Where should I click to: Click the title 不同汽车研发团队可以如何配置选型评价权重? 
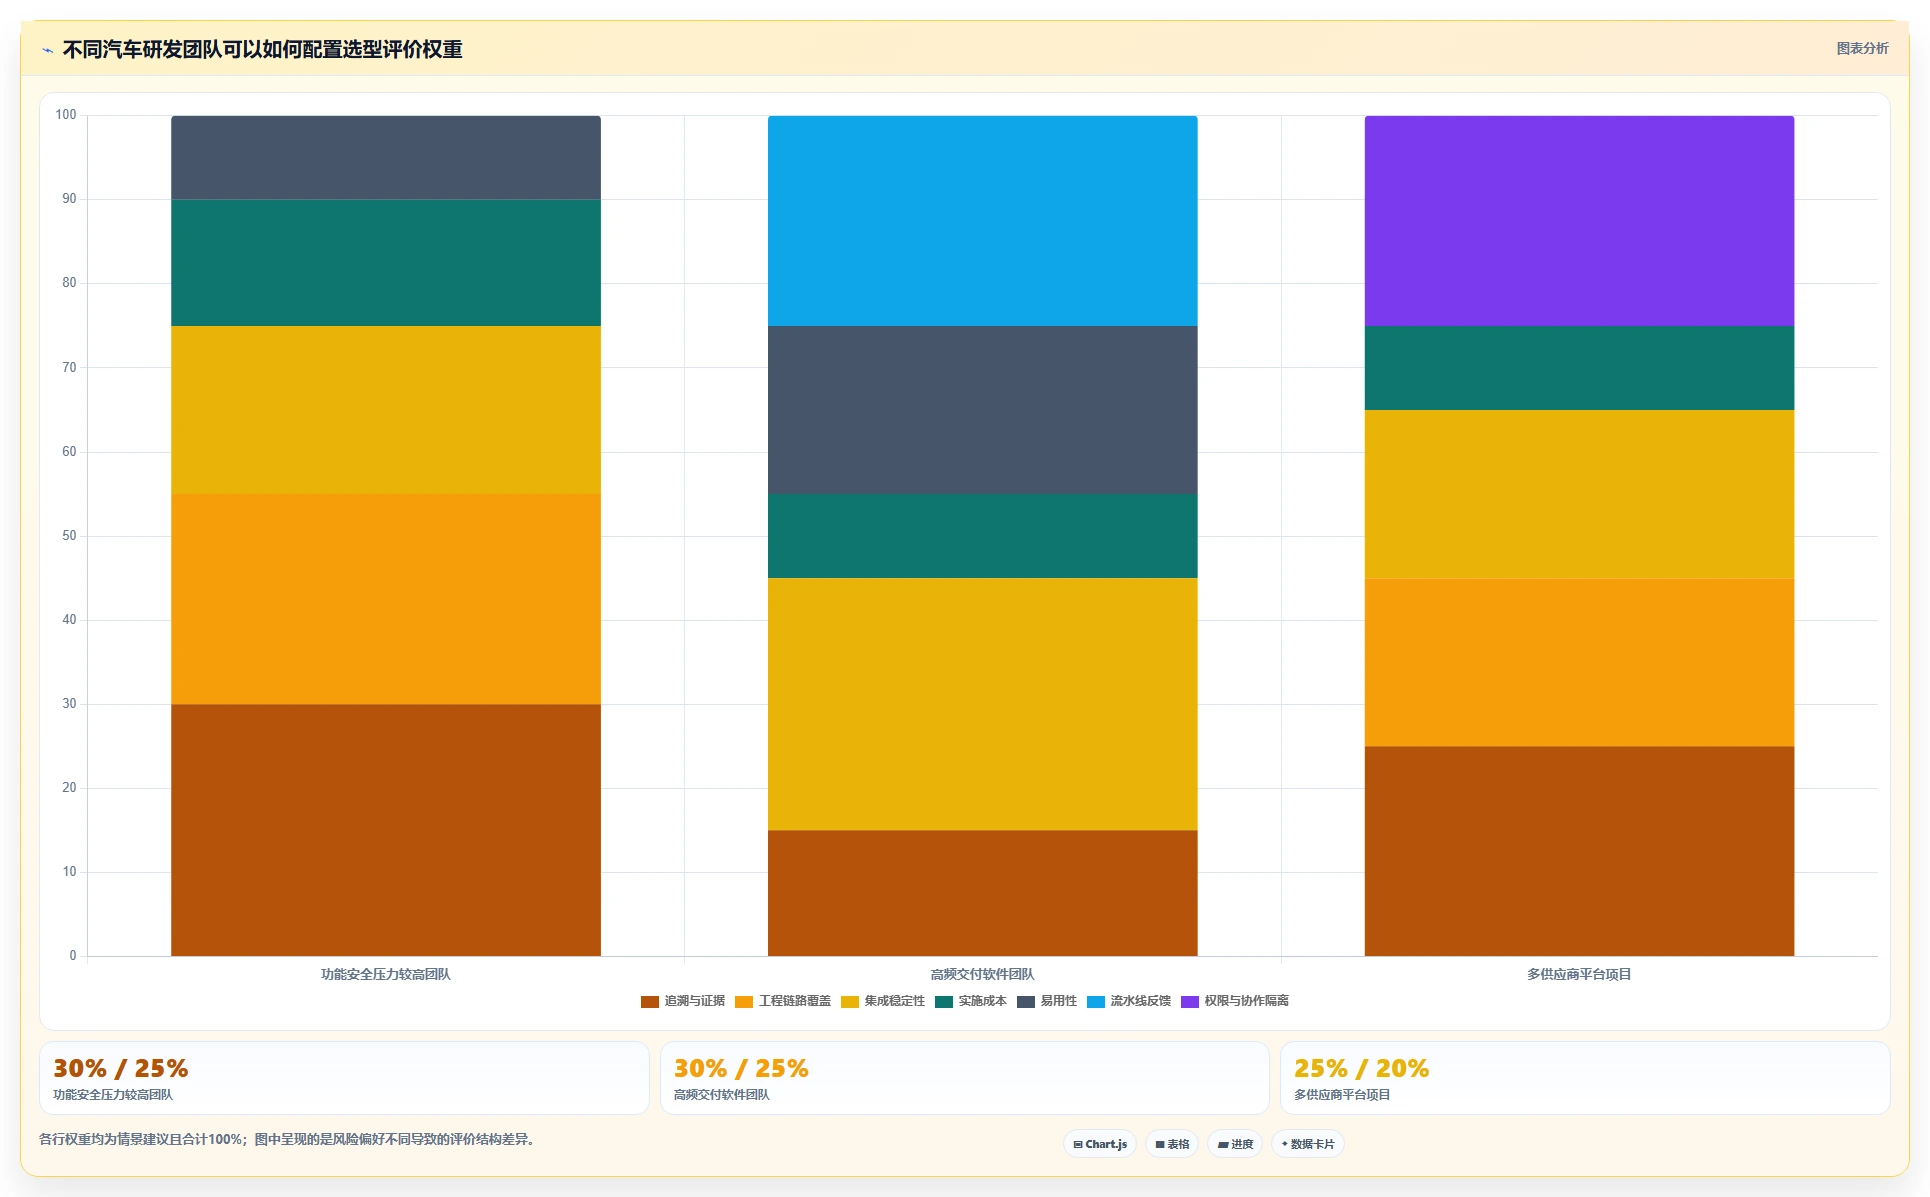click(263, 50)
